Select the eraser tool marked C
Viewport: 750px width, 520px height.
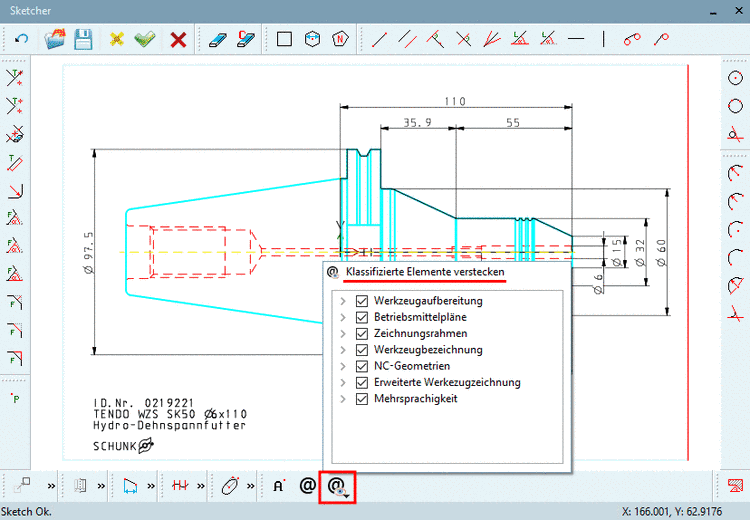(246, 39)
